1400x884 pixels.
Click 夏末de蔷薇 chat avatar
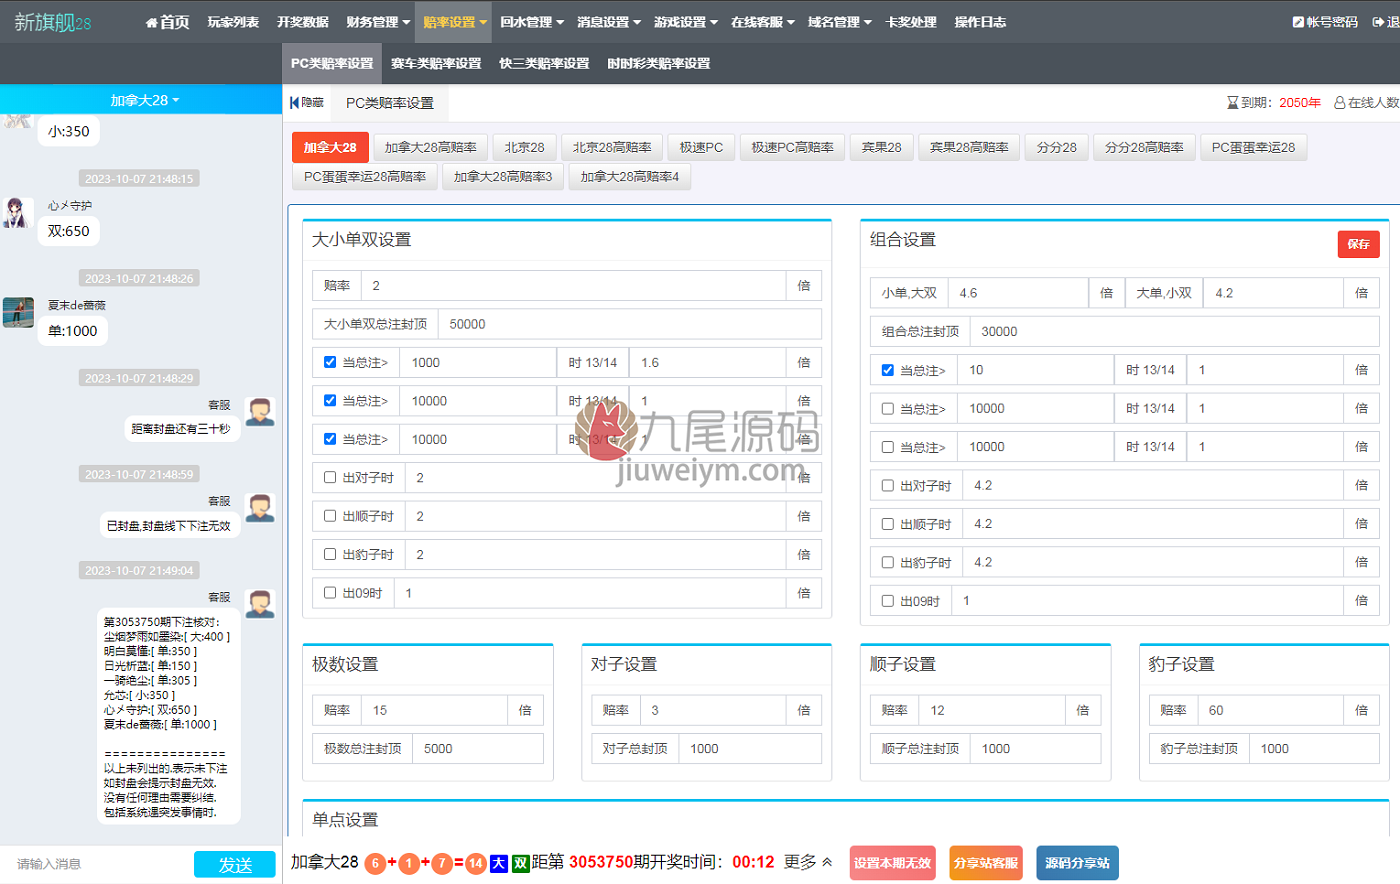click(x=17, y=313)
